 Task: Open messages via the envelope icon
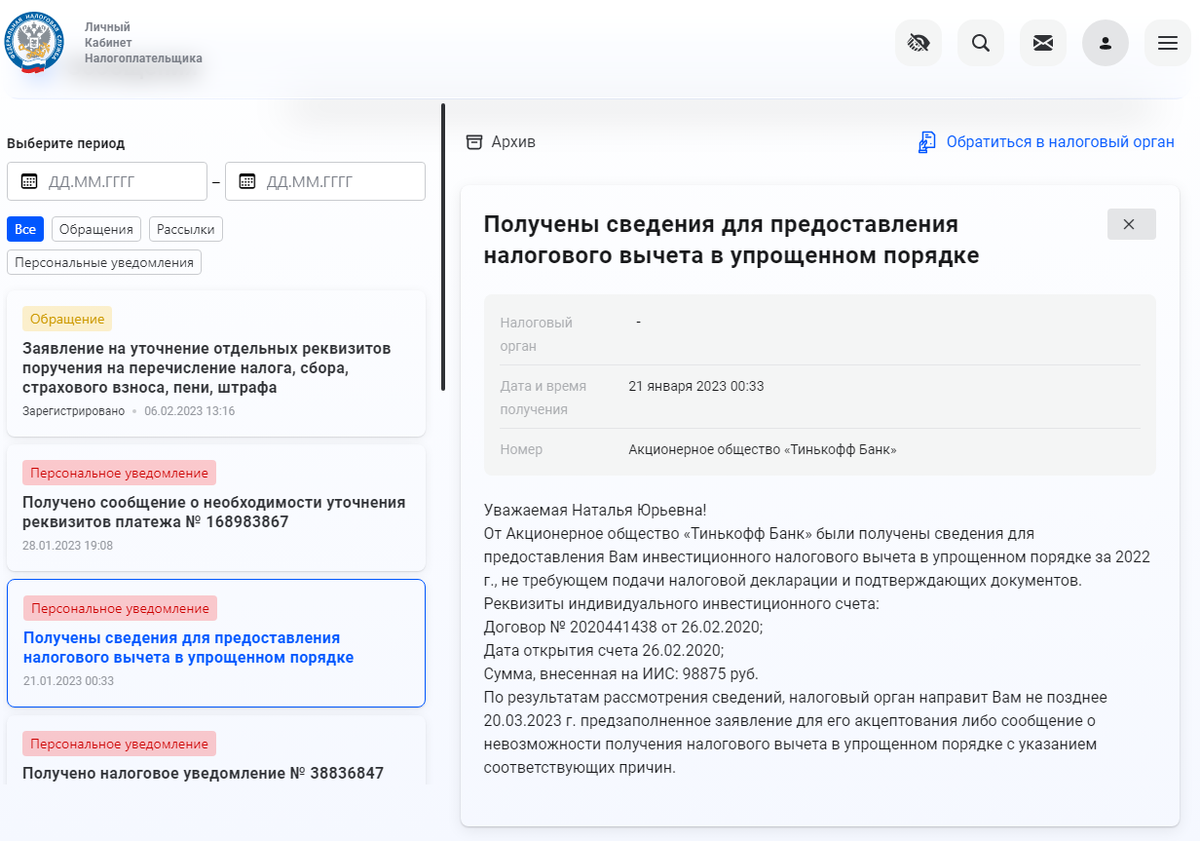click(x=1043, y=42)
